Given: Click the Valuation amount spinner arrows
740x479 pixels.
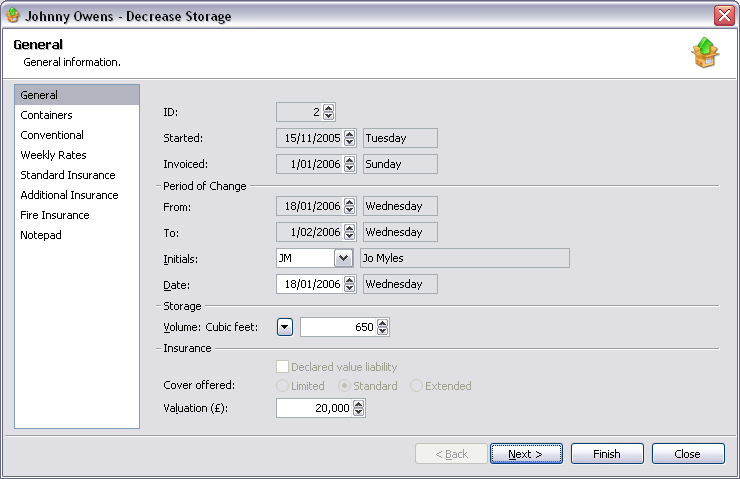Looking at the screenshot, I should (360, 408).
